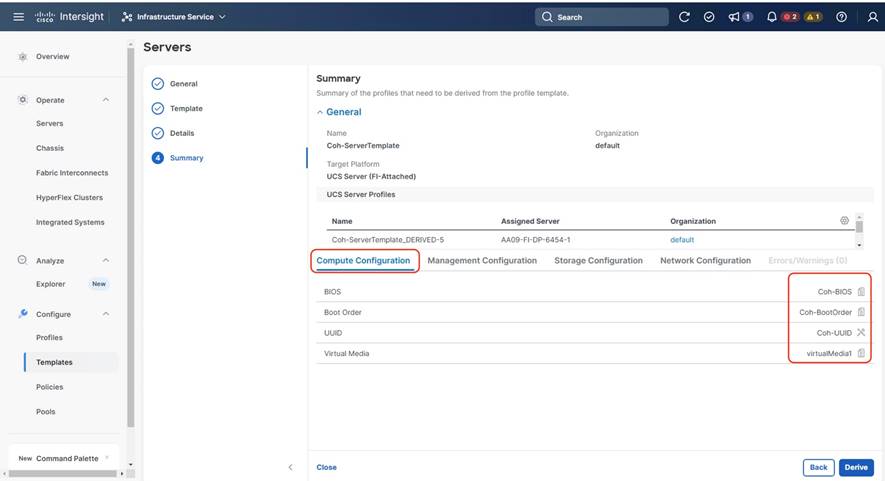Open the announcements megaphone icon
This screenshot has width=885, height=481.
tap(734, 17)
